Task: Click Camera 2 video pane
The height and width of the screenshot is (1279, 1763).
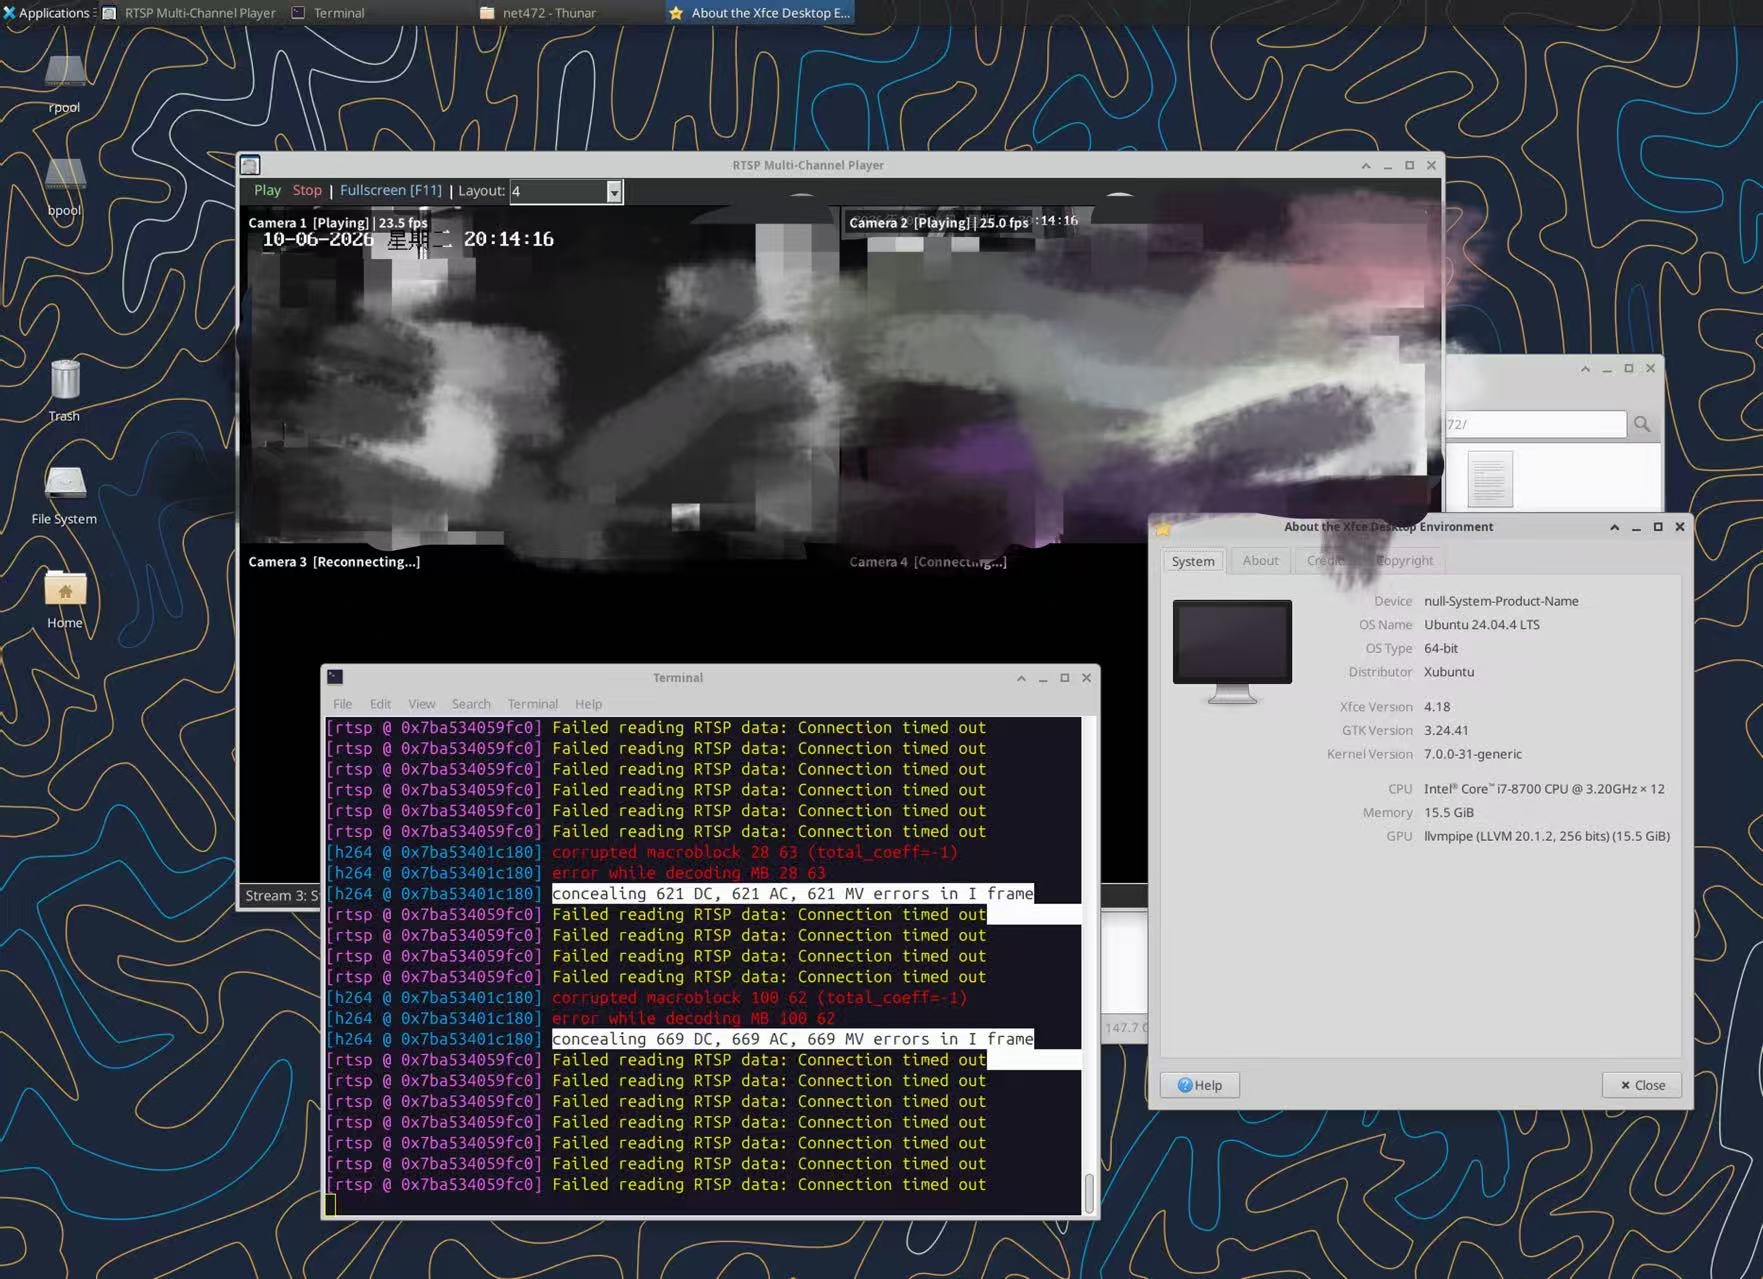Action: pos(1141,375)
